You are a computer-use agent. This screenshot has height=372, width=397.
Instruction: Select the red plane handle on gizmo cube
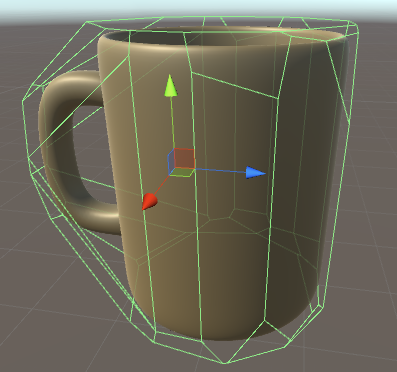click(x=184, y=158)
